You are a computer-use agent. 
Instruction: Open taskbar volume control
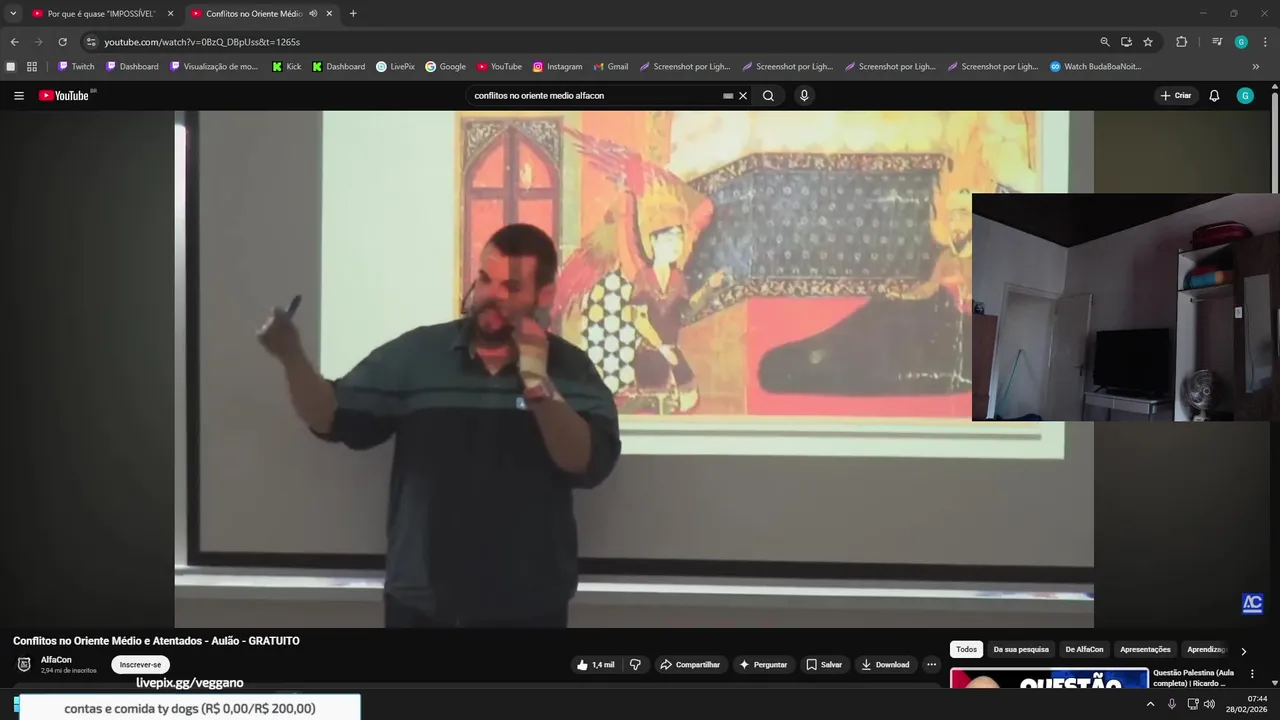[x=1209, y=704]
